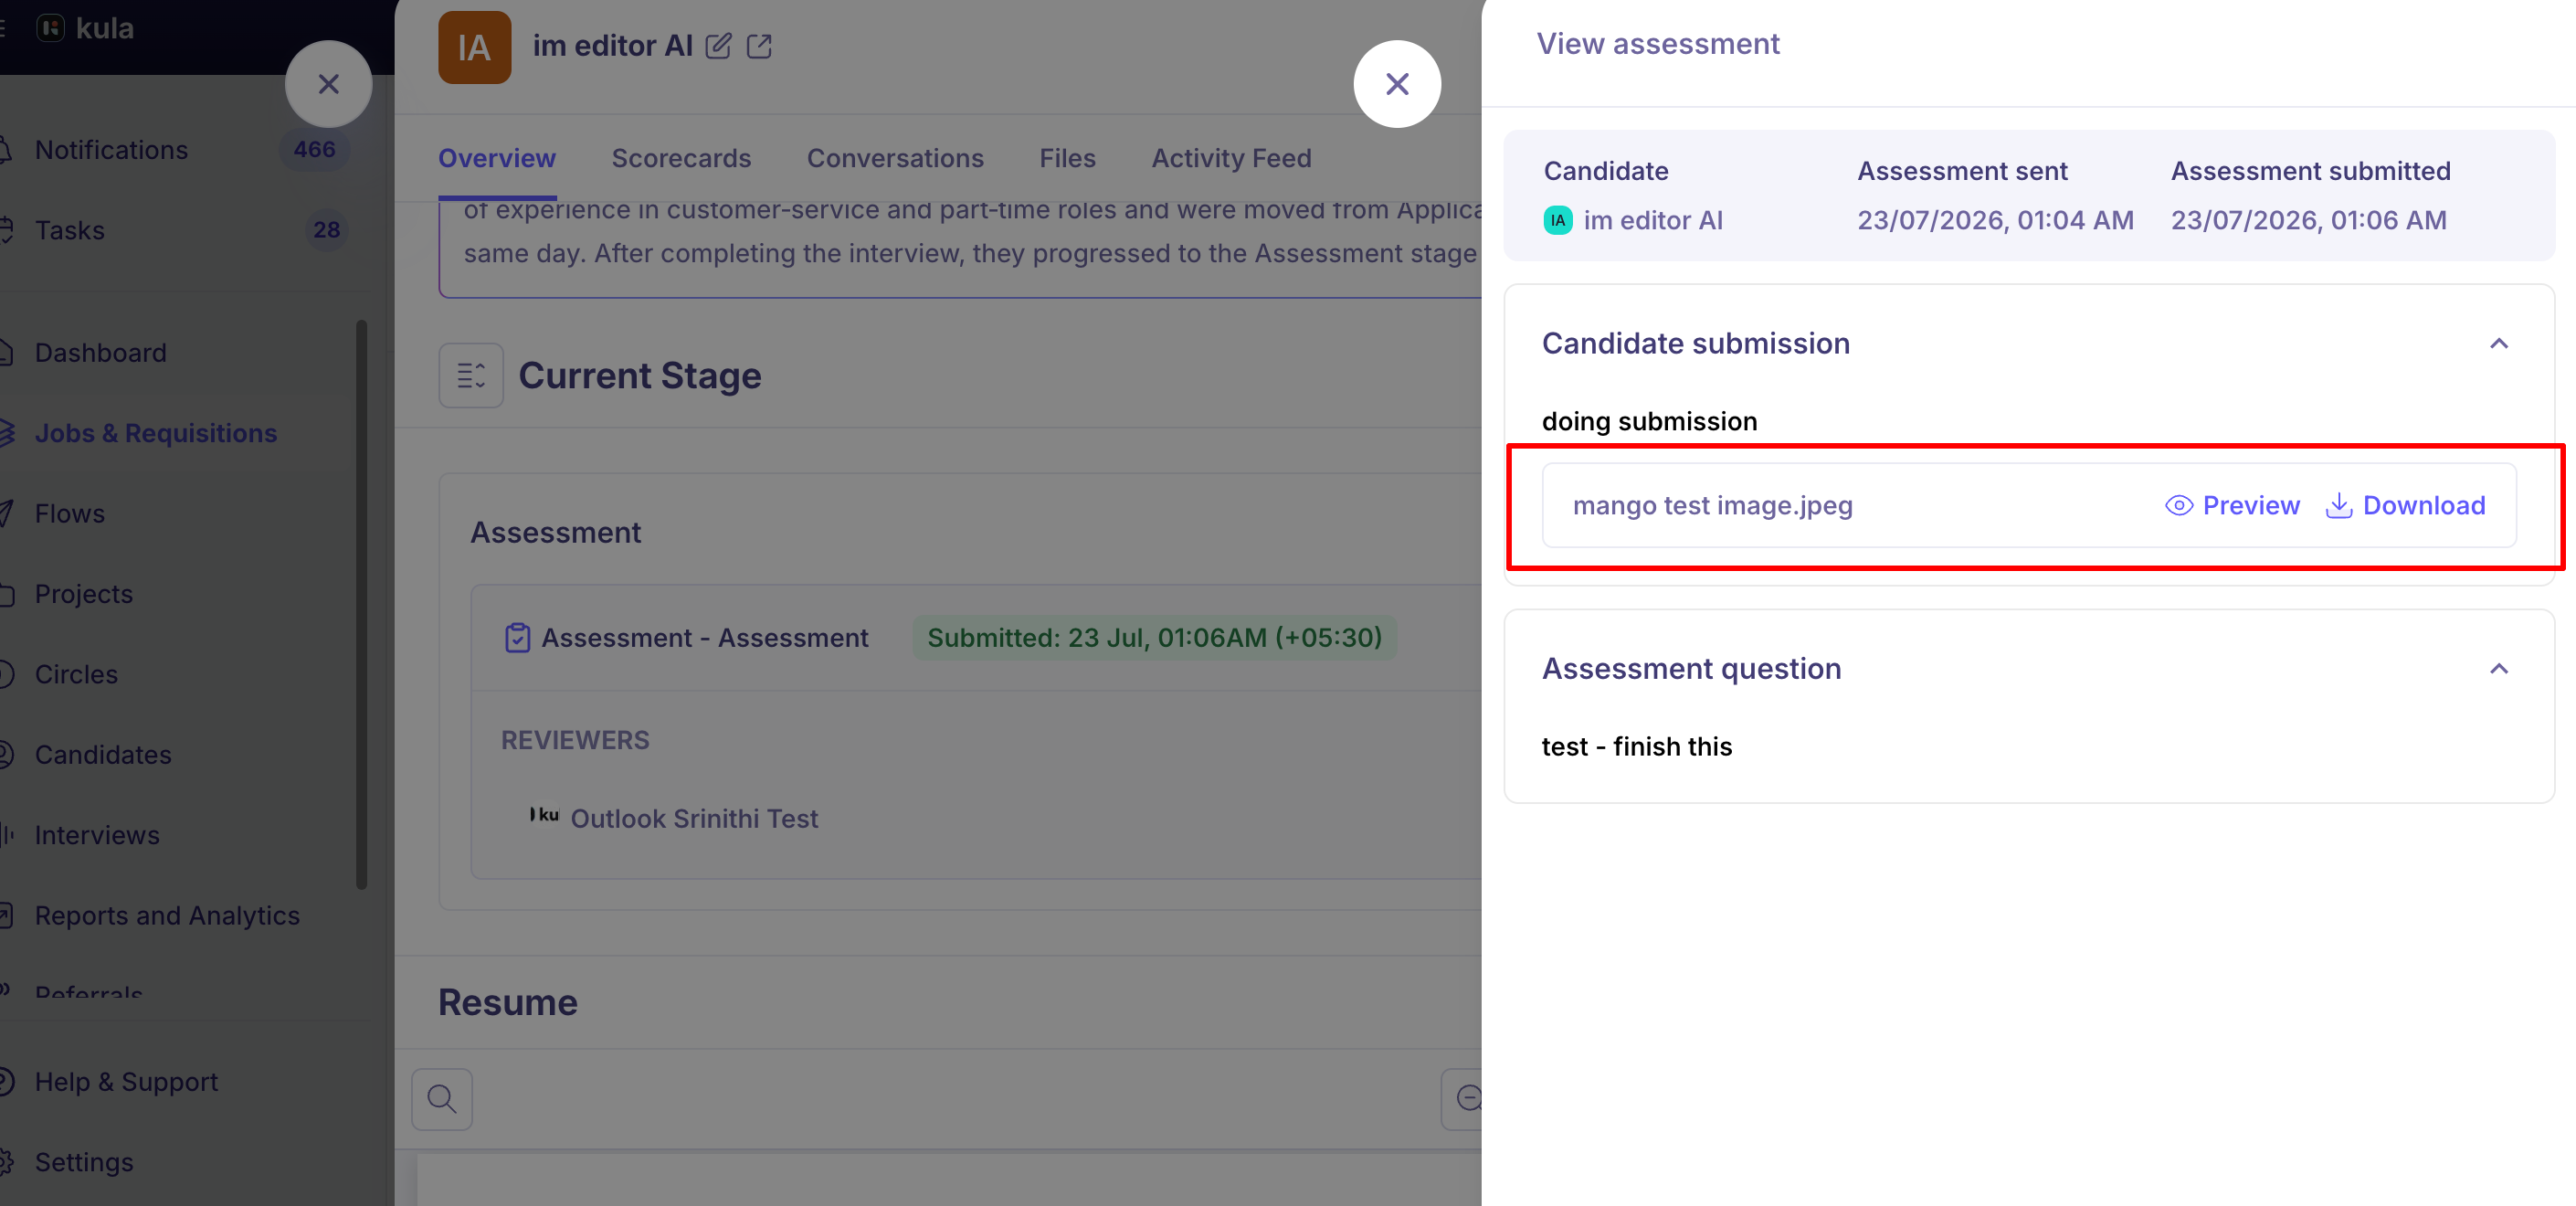The width and height of the screenshot is (2576, 1206).
Task: Click the Assessment clipboard icon
Action: tap(517, 638)
